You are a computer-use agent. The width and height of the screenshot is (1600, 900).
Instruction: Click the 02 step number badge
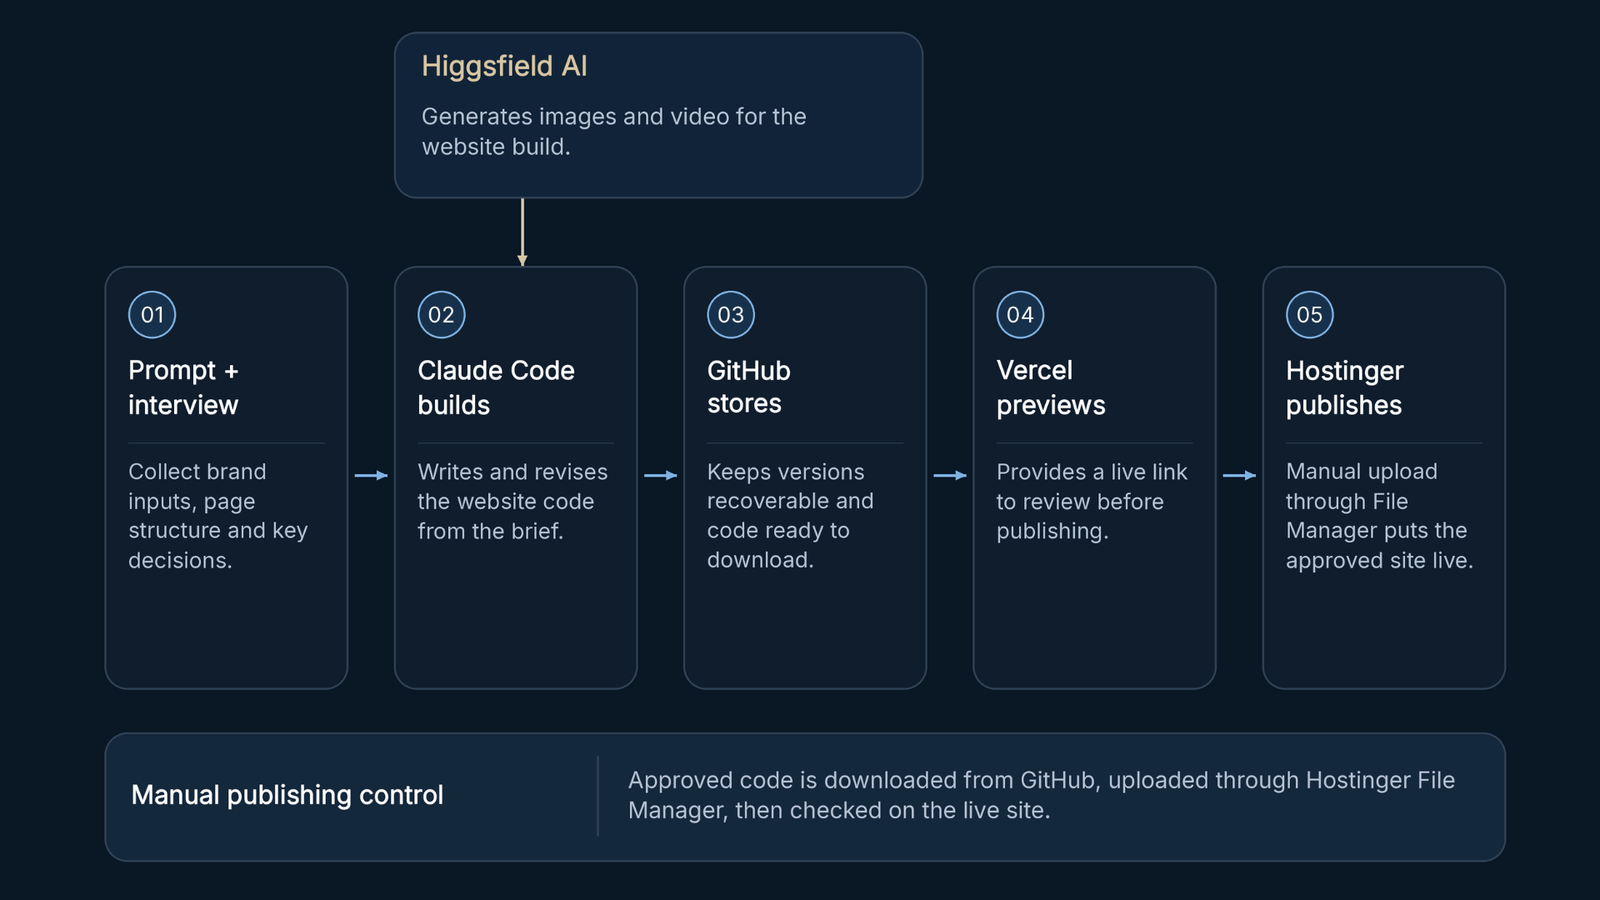tap(441, 315)
